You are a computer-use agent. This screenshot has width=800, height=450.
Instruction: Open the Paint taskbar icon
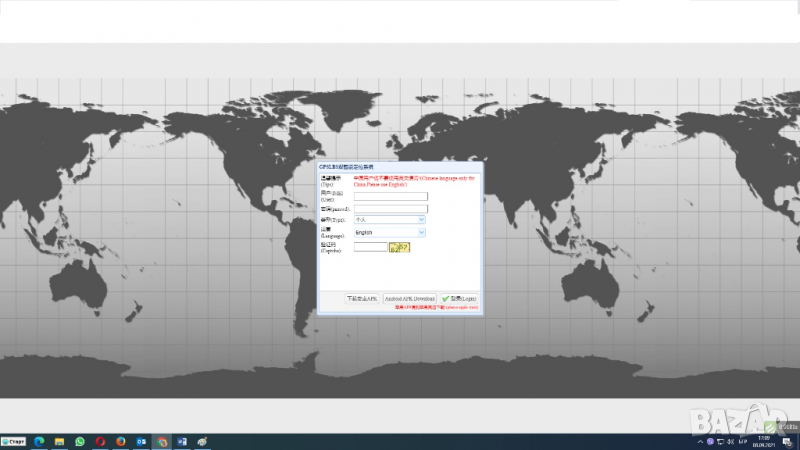[x=203, y=441]
